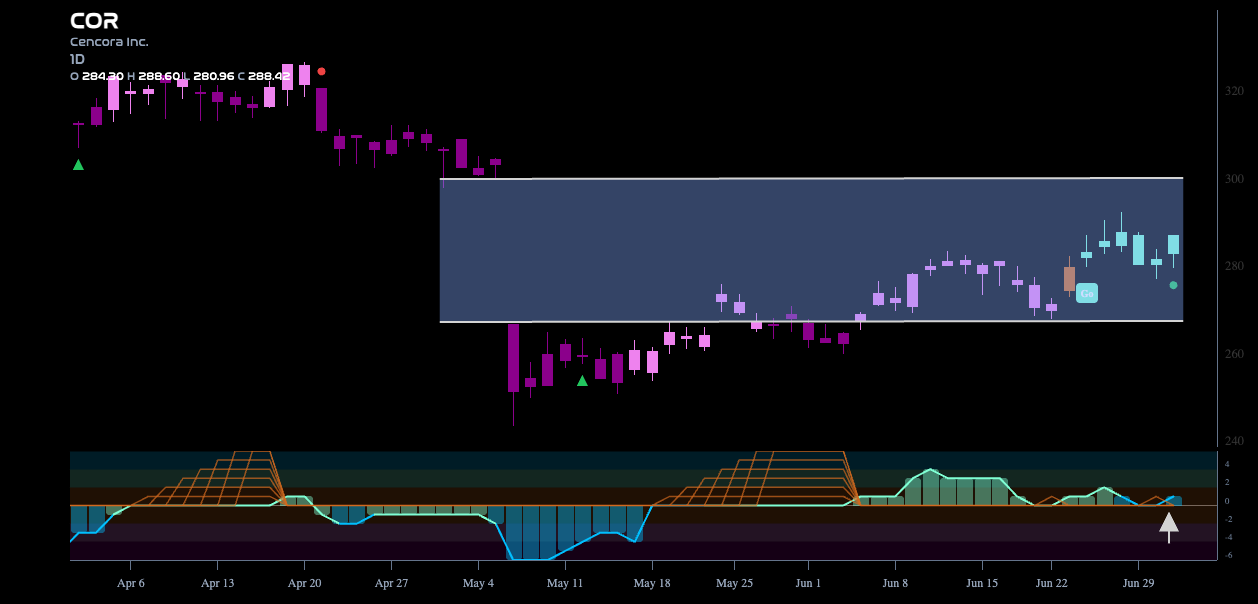Click the 320 price axis label
The height and width of the screenshot is (604, 1258).
click(1234, 91)
